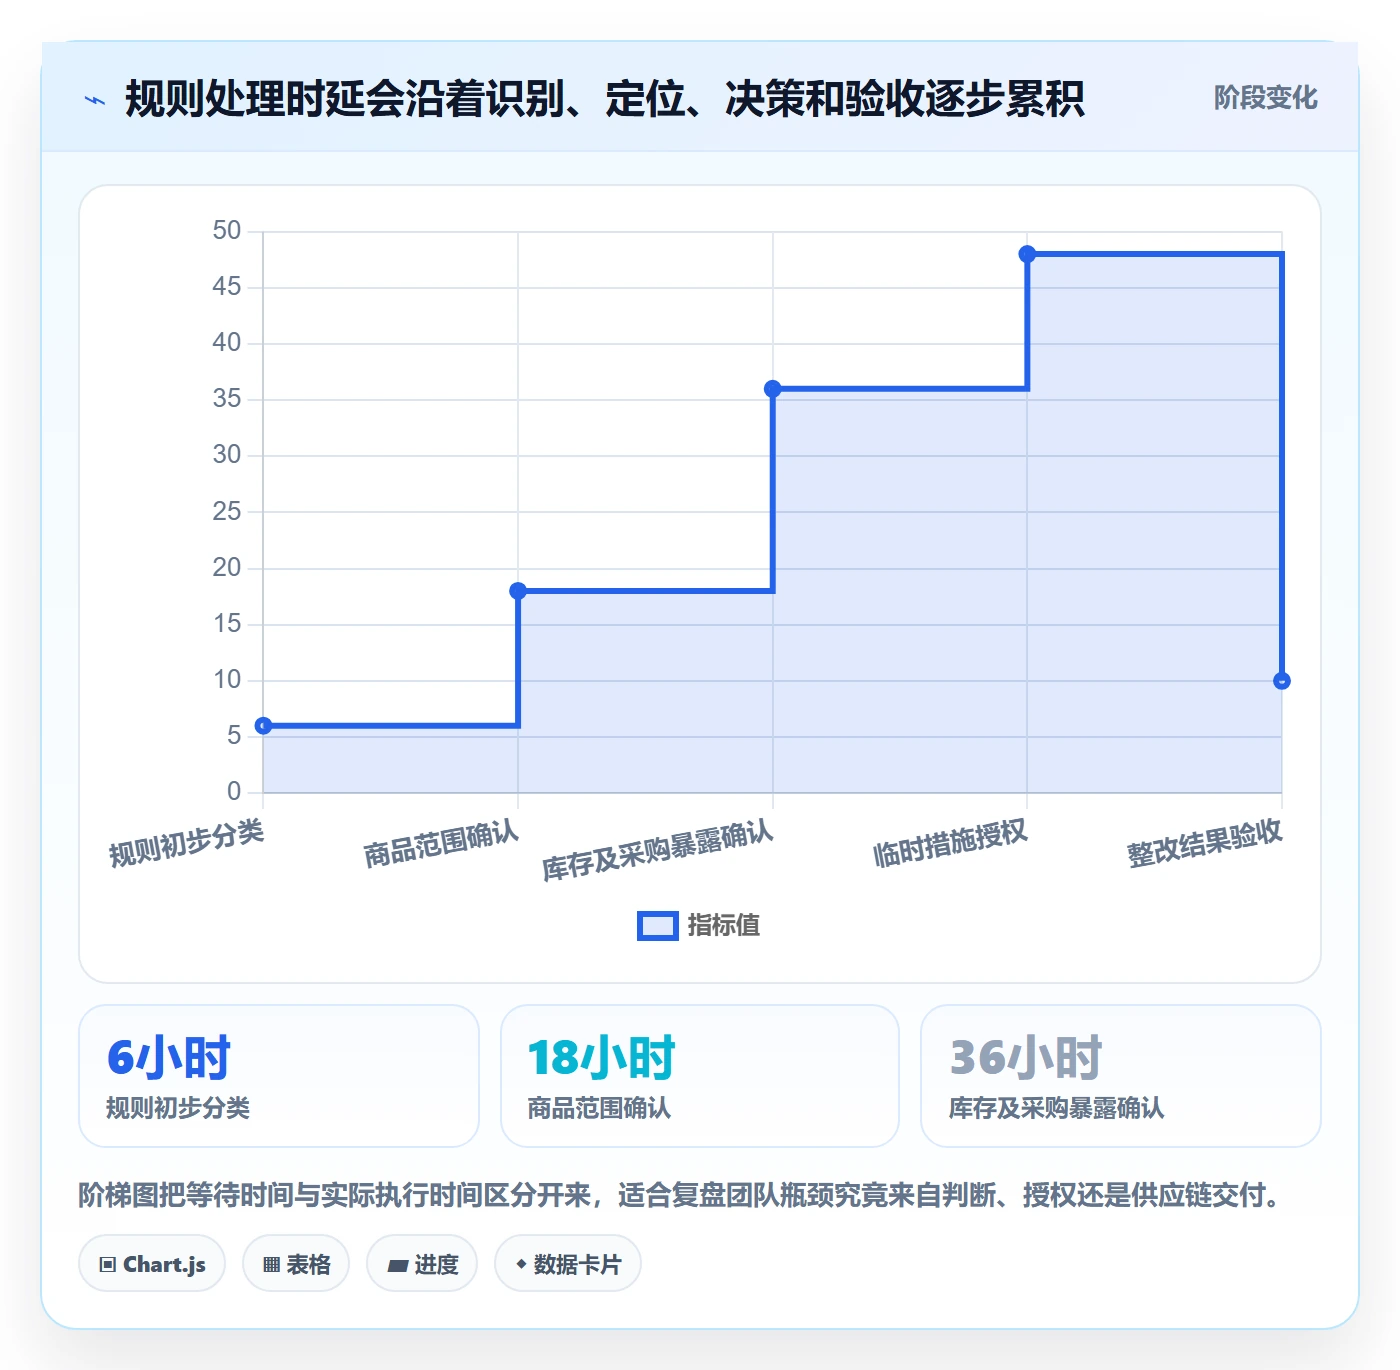Click the 临时措施授权 x-axis label
Viewport: 1400px width, 1370px height.
pyautogui.click(x=950, y=843)
